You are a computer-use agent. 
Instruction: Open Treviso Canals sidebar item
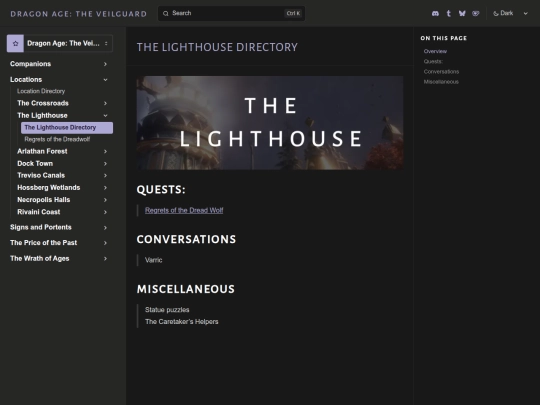pos(41,175)
